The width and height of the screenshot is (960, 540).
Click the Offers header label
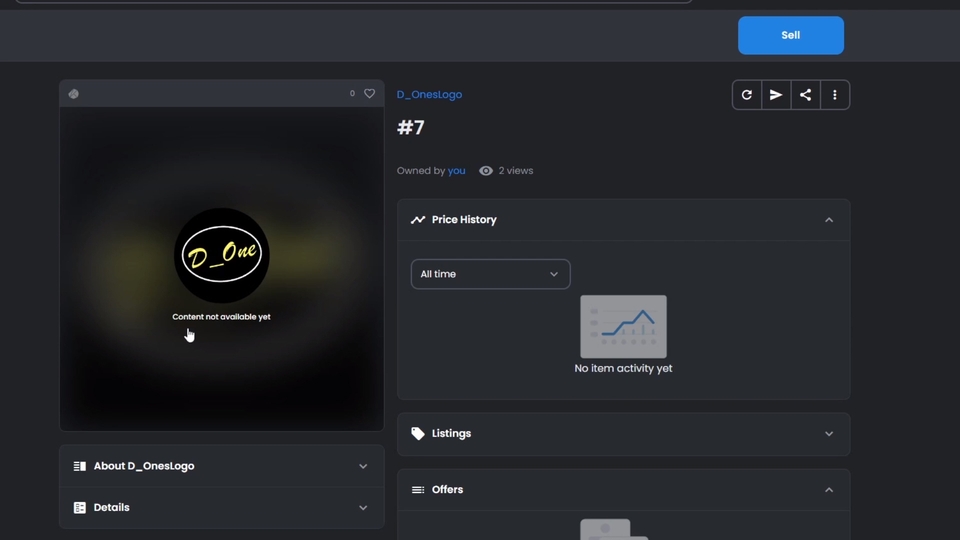click(x=448, y=490)
